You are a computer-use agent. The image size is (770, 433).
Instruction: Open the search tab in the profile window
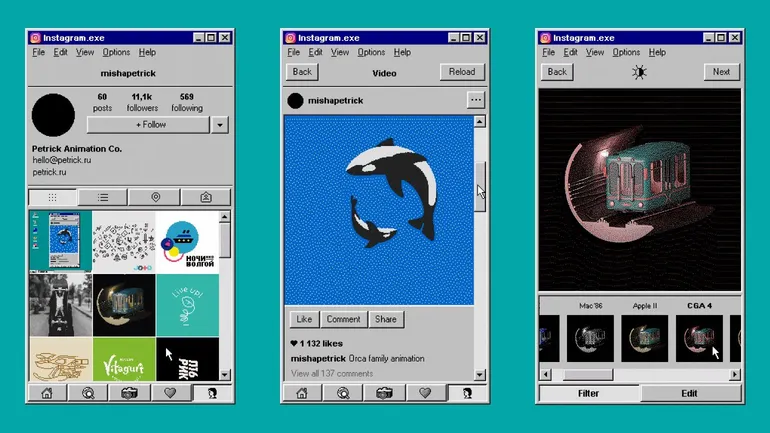tap(88, 394)
